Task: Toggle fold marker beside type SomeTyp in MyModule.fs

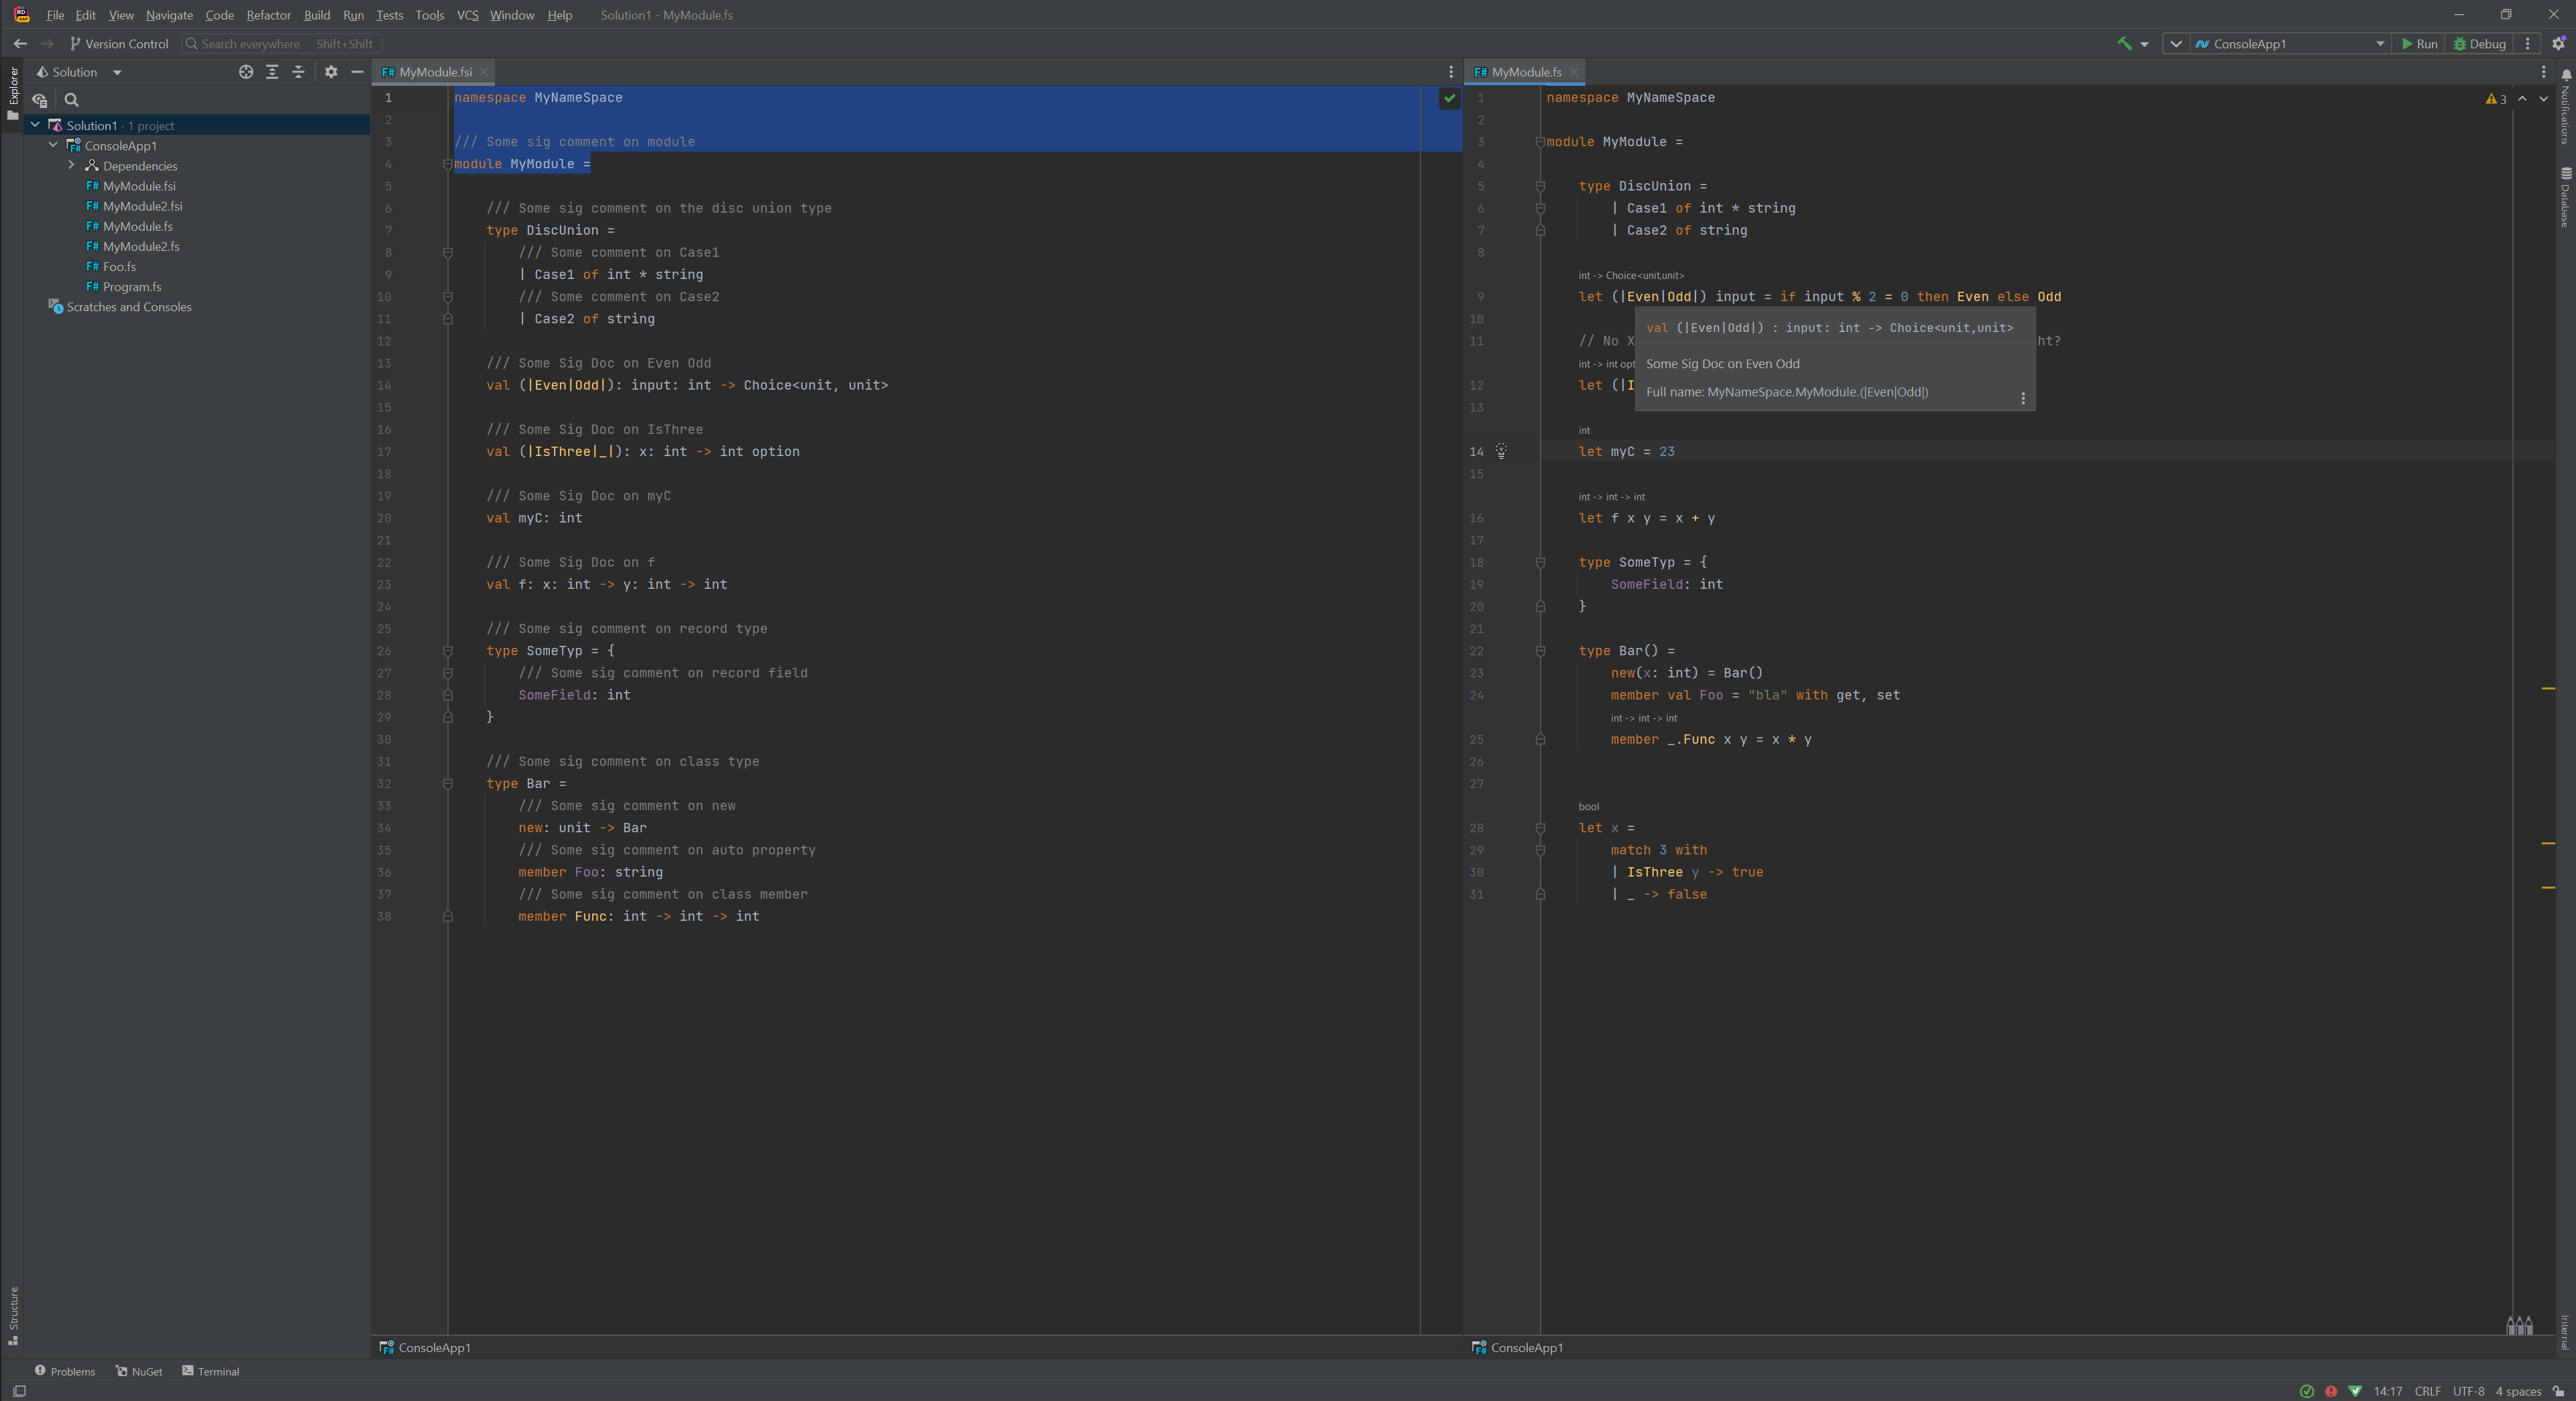Action: click(x=1540, y=562)
